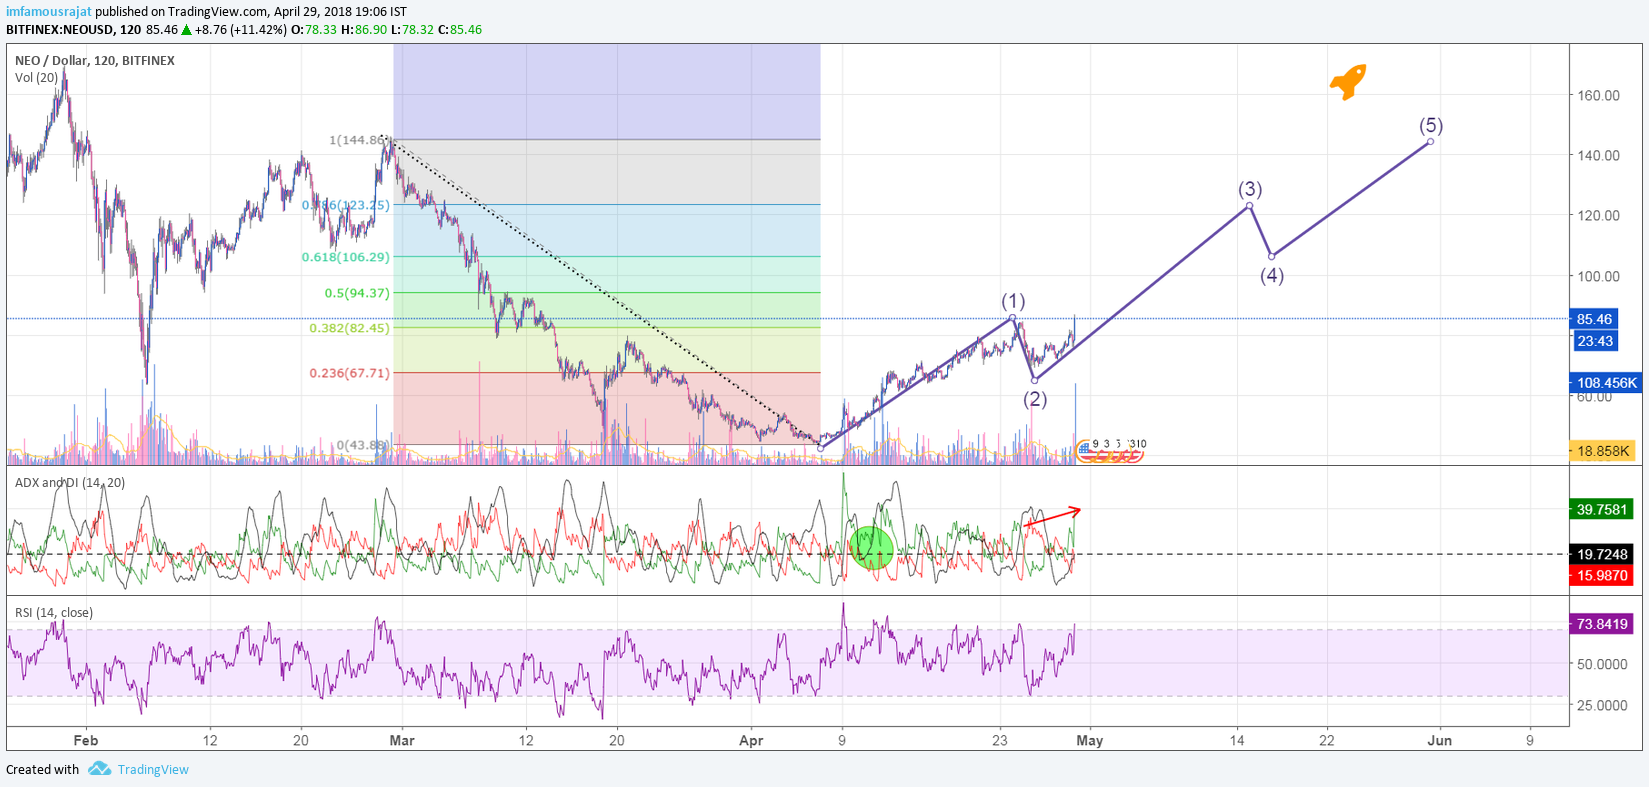Select the RSI (14, close) indicator label

(54, 612)
